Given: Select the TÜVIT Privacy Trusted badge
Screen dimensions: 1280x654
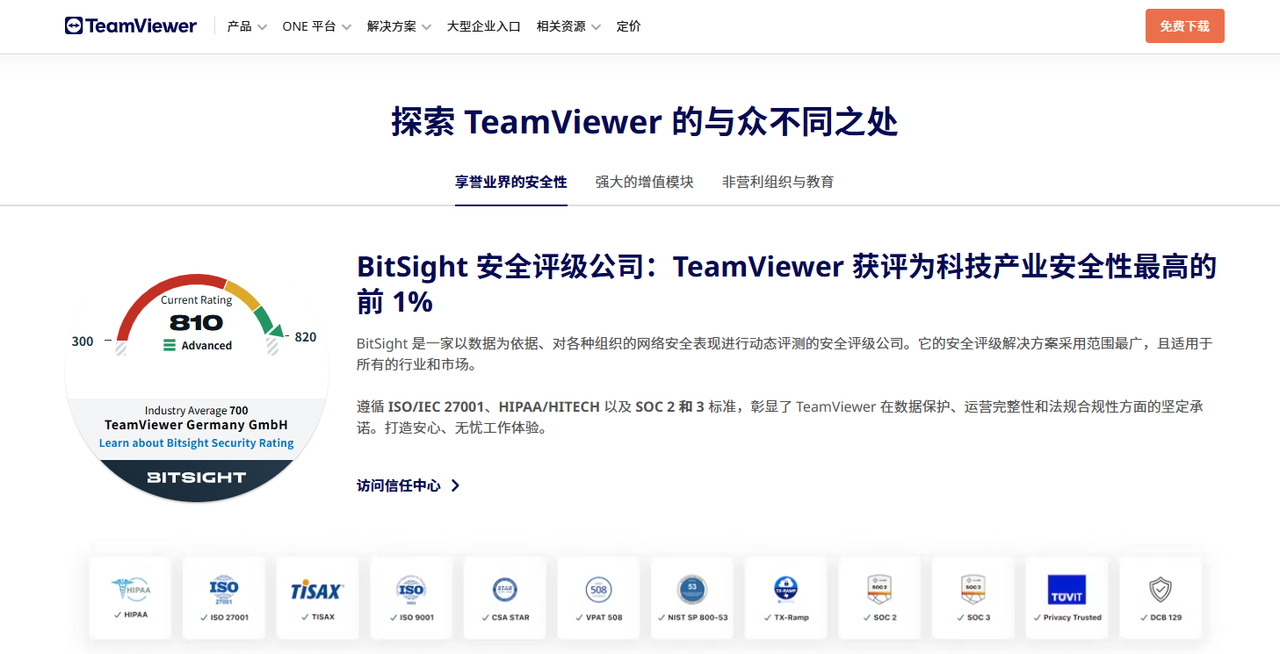Looking at the screenshot, I should [1067, 598].
